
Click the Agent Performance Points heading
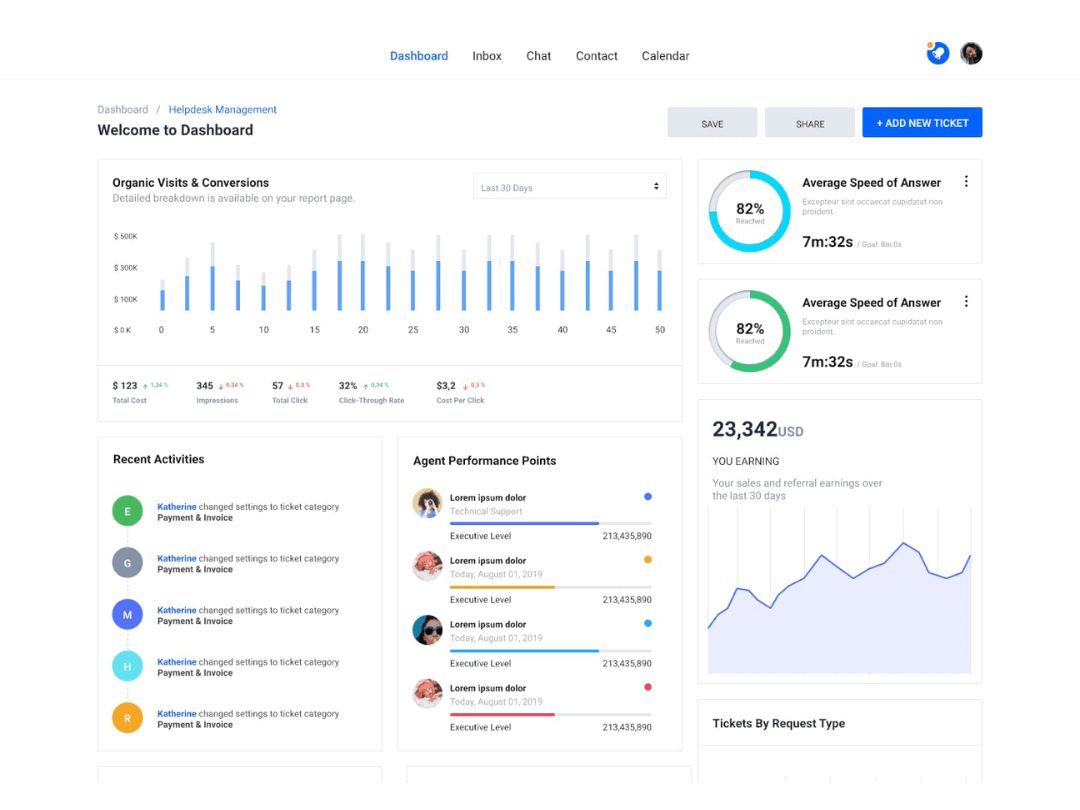point(484,461)
